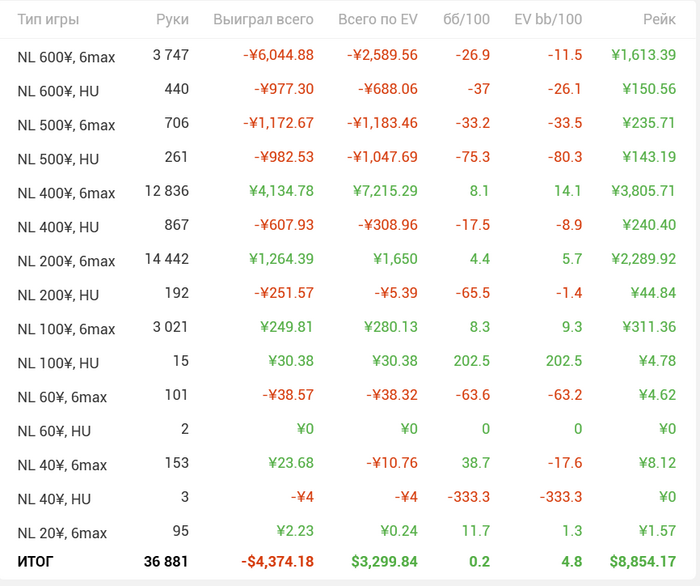Click hands value '3 747'

tap(171, 55)
